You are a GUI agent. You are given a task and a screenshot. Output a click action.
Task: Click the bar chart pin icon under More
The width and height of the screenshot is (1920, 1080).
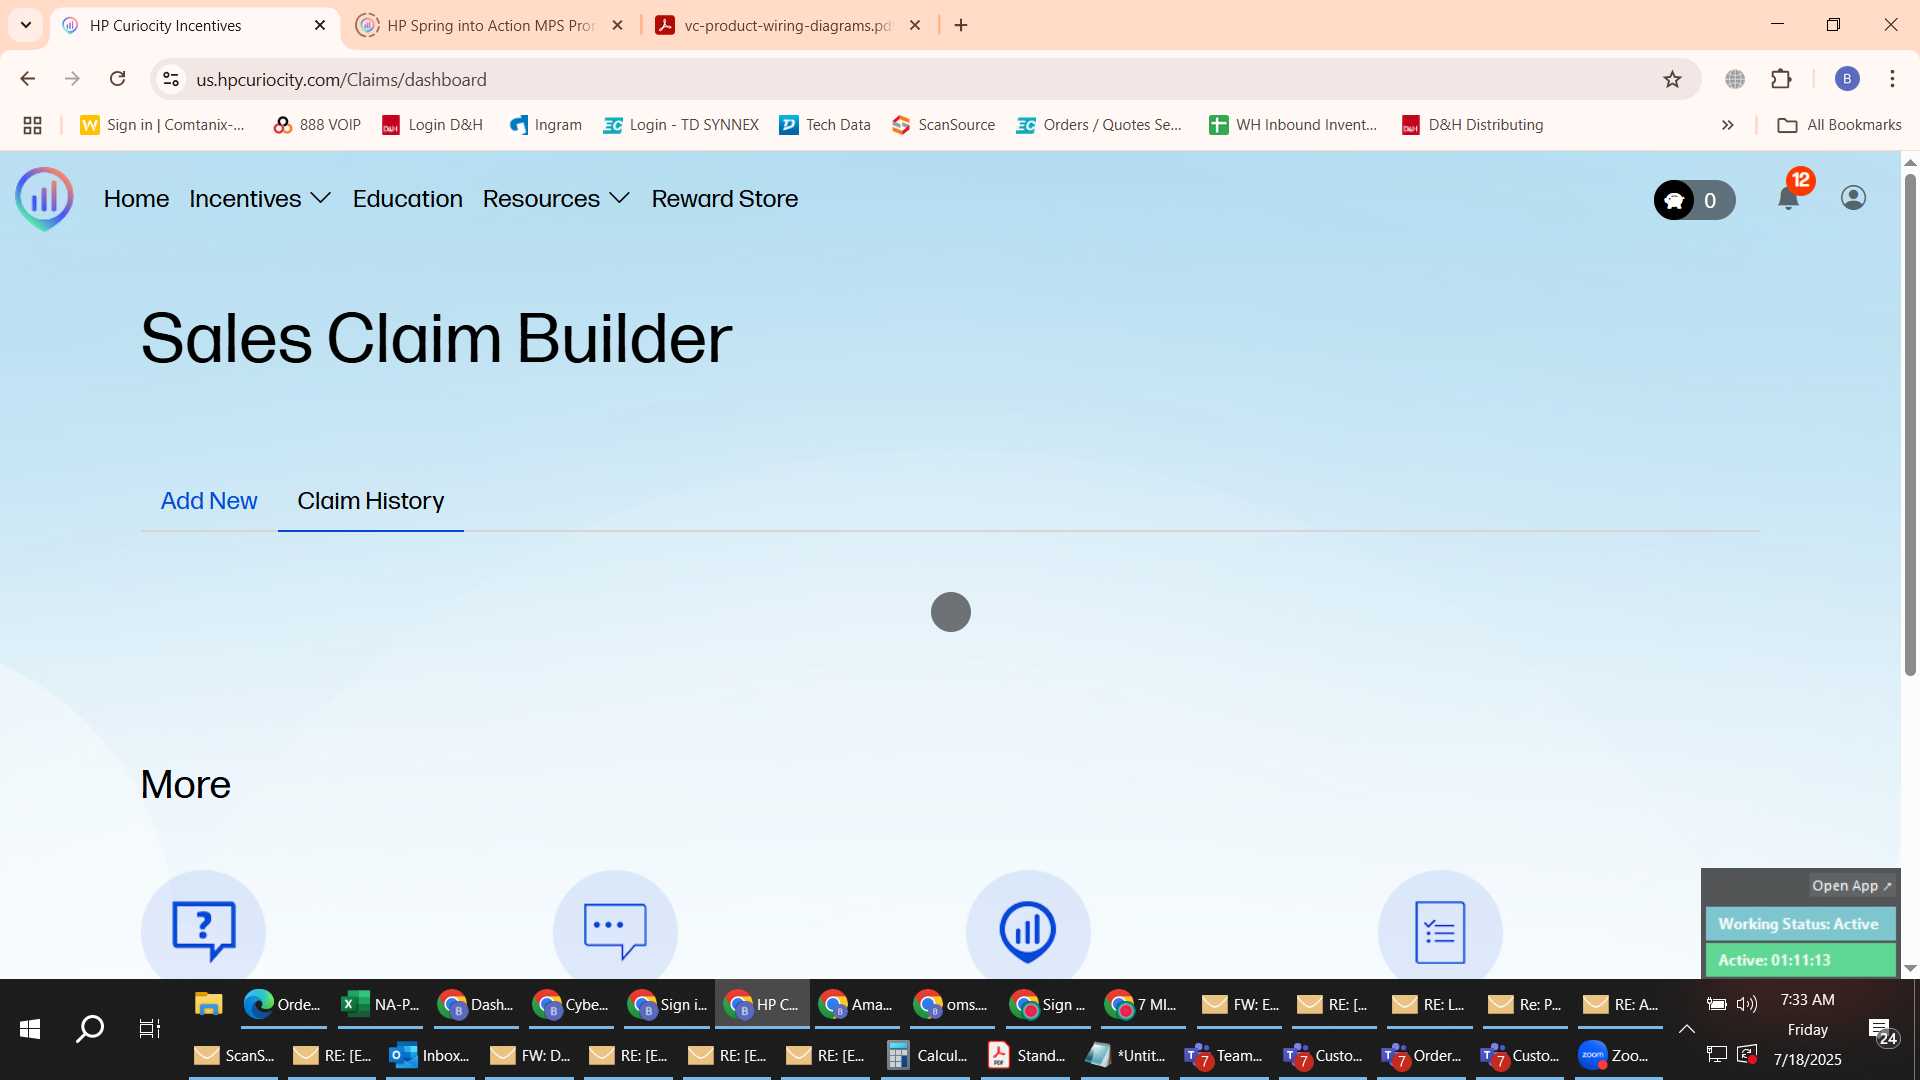pos(1028,930)
